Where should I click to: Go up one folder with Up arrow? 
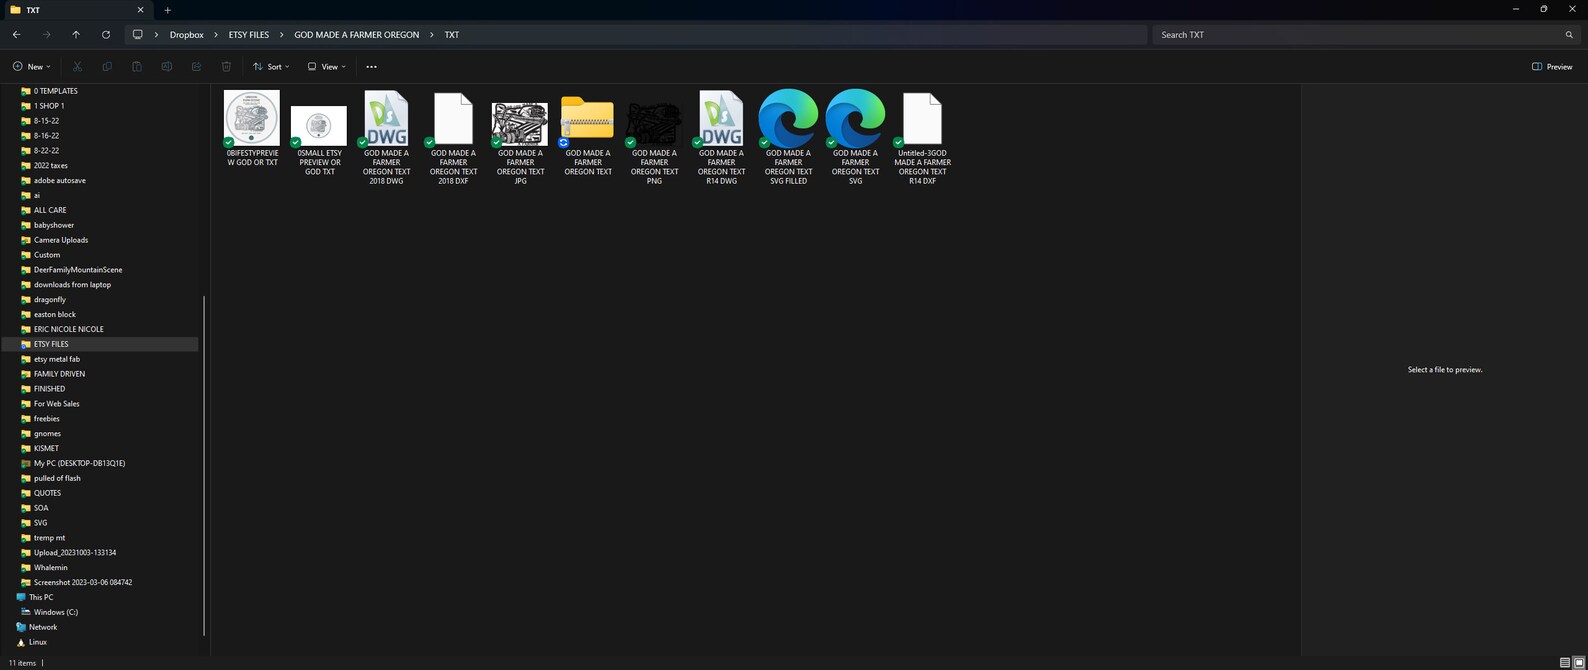tap(76, 35)
